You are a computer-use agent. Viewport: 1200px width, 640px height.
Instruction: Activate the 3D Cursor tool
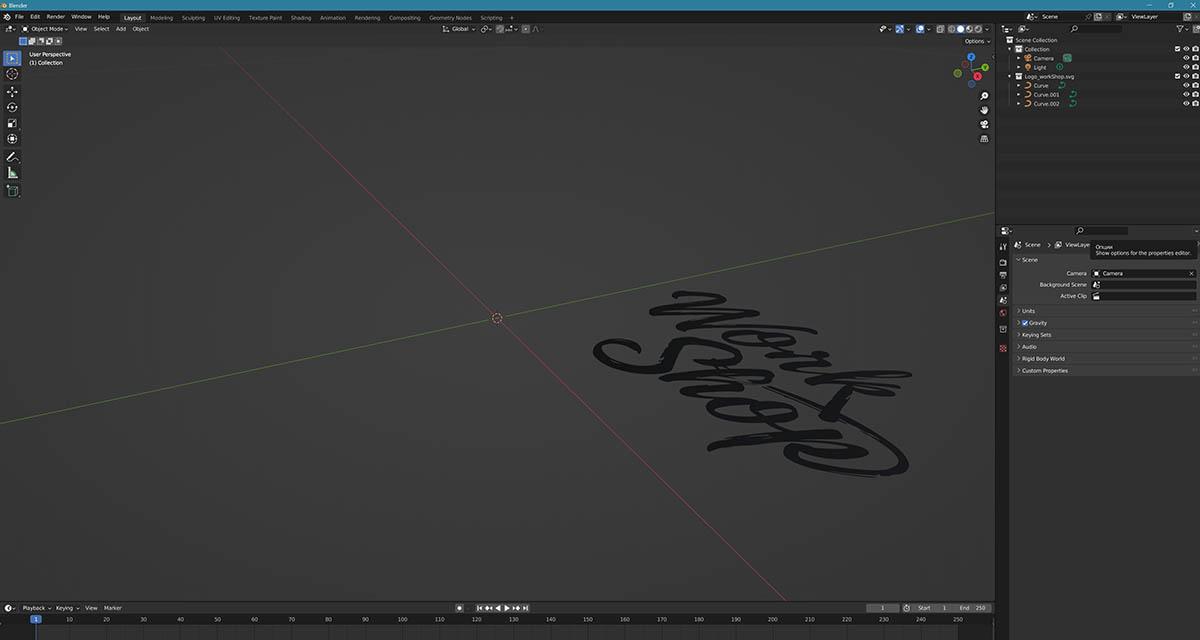point(12,74)
